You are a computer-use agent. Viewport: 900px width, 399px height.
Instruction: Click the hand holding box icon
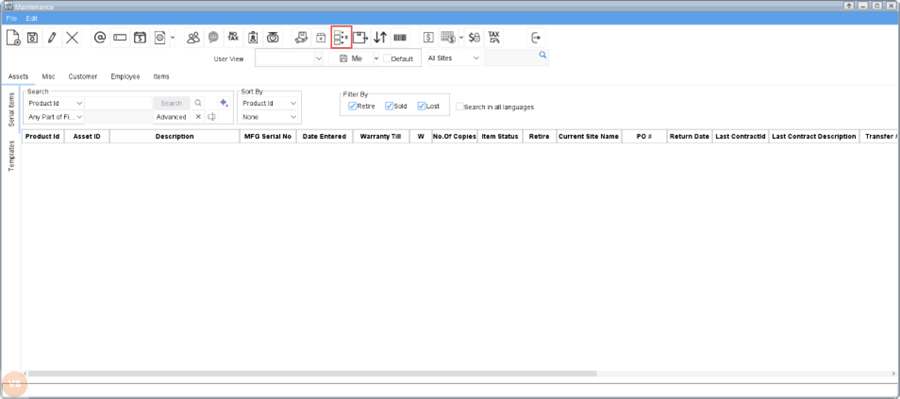tap(301, 38)
